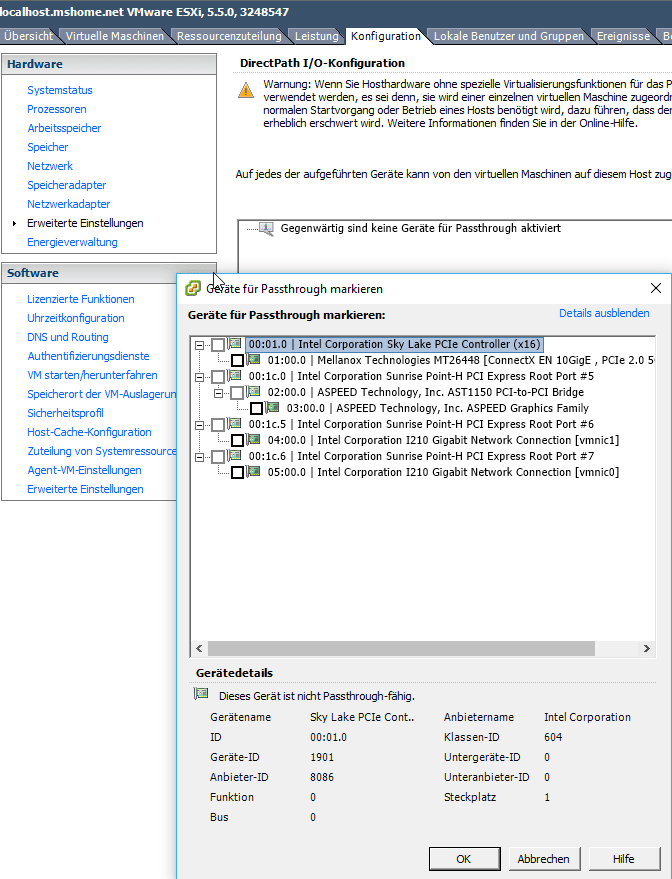Open Hilfe in the dialog
672x879 pixels.
tap(623, 858)
